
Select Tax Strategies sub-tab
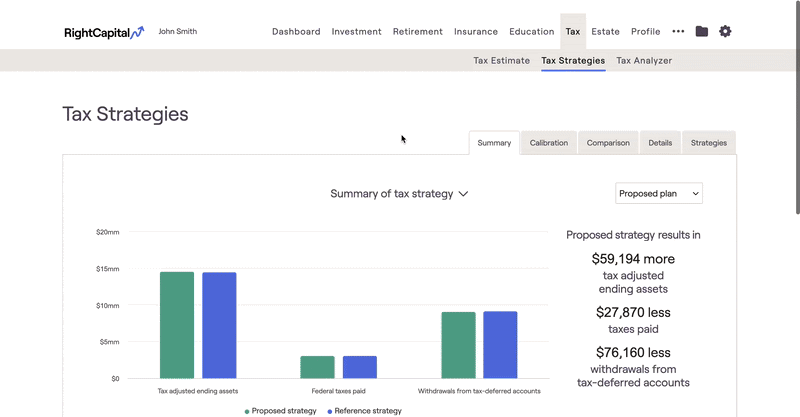(573, 60)
